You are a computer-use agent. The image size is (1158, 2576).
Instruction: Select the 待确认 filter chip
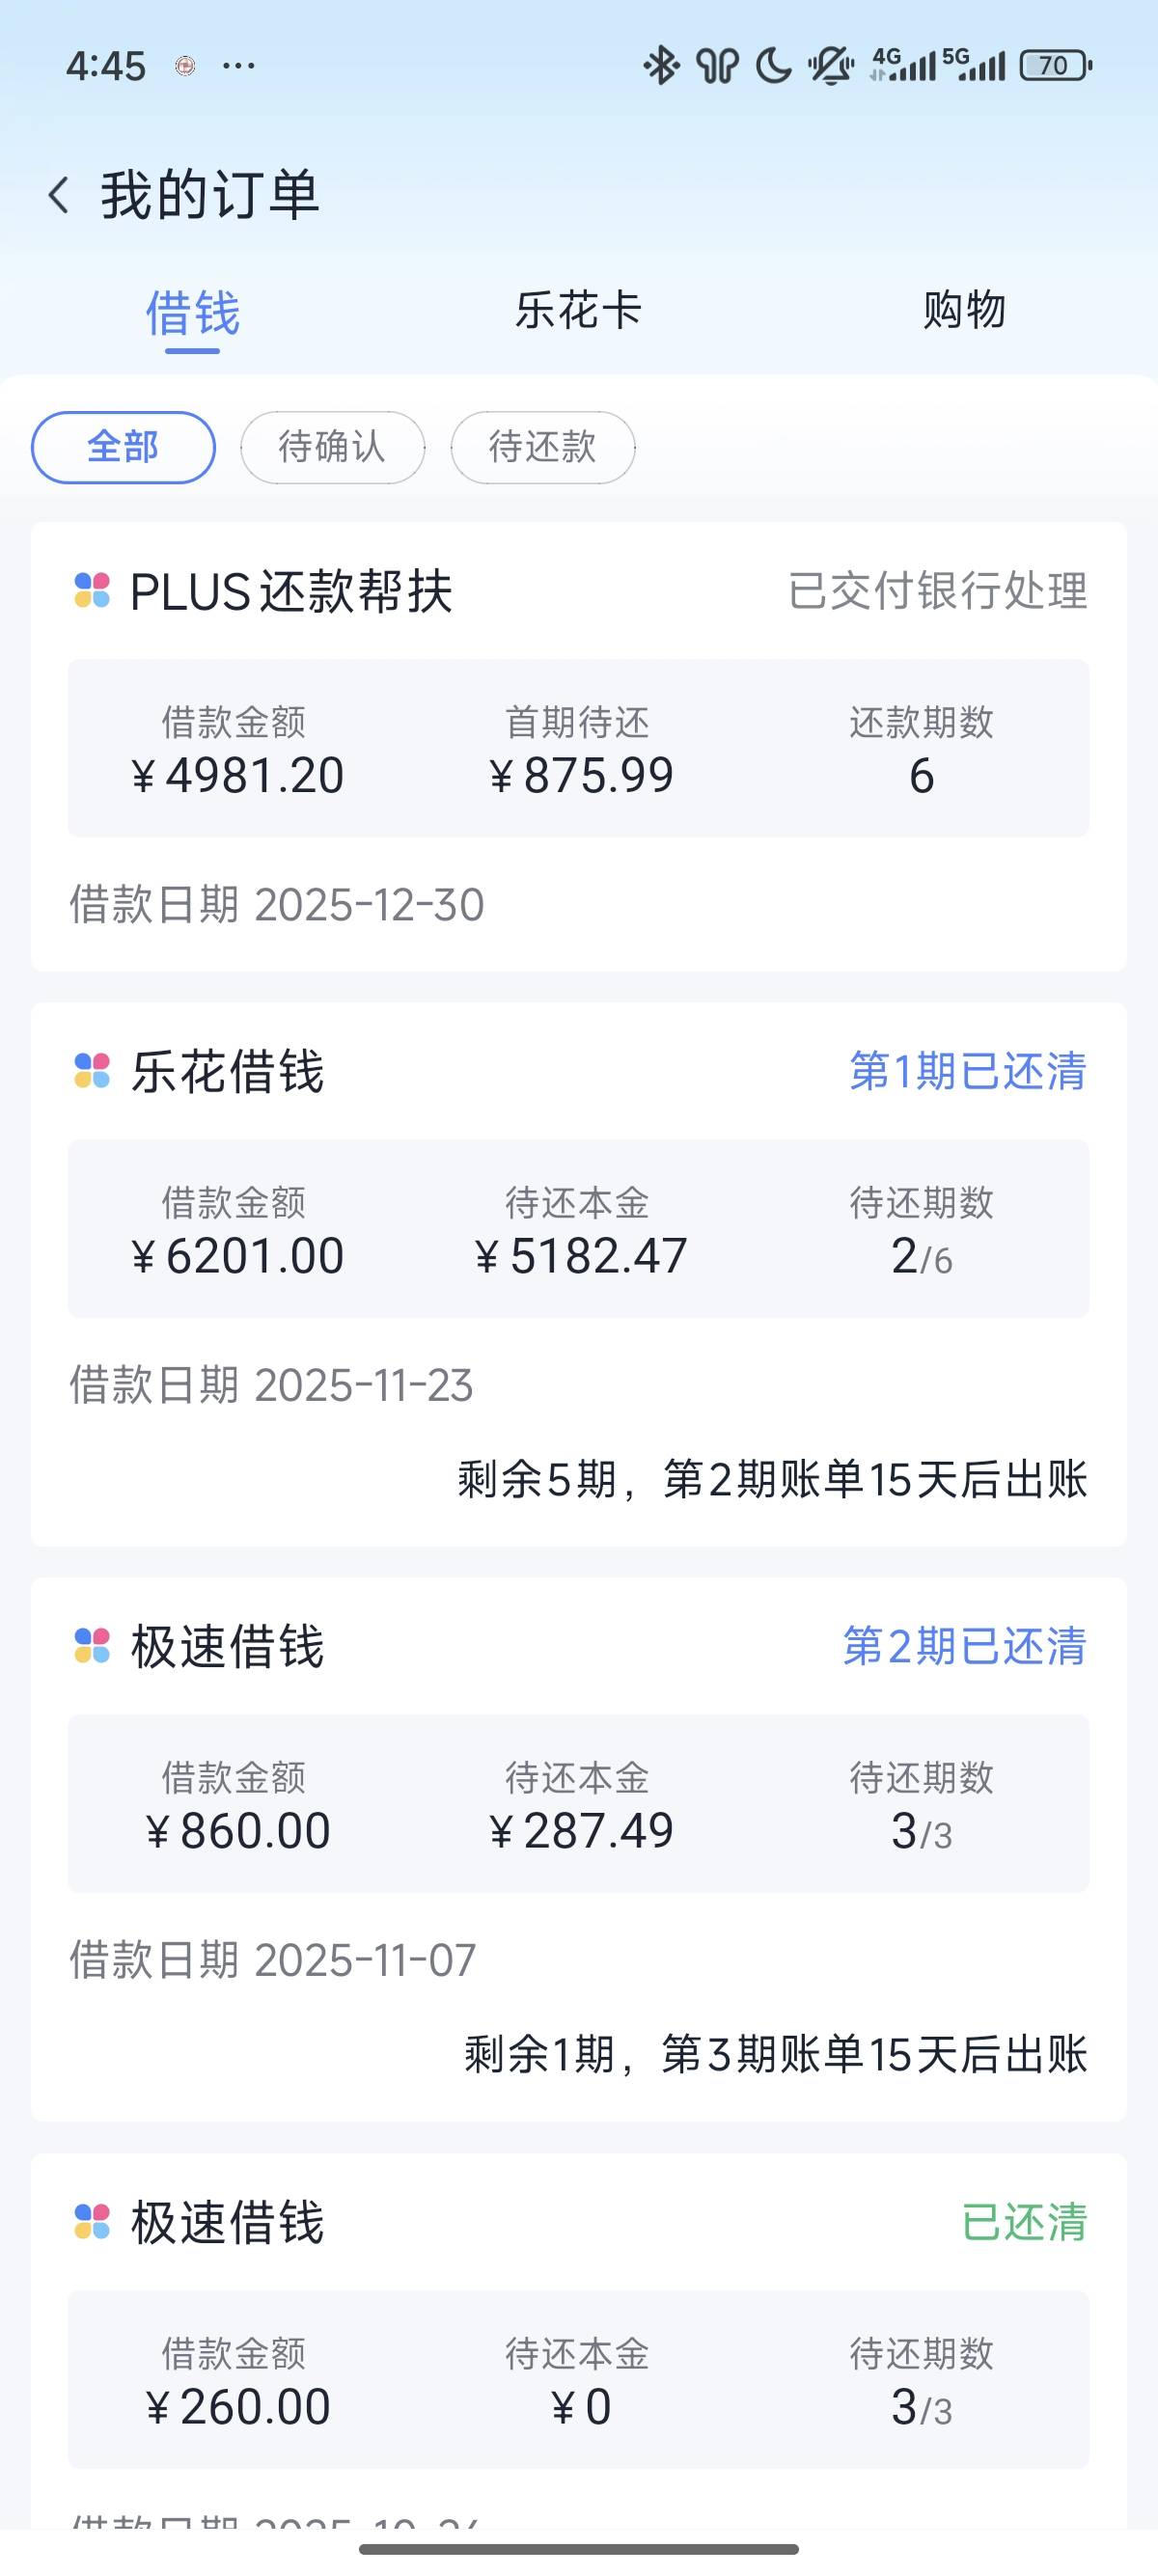tap(332, 447)
